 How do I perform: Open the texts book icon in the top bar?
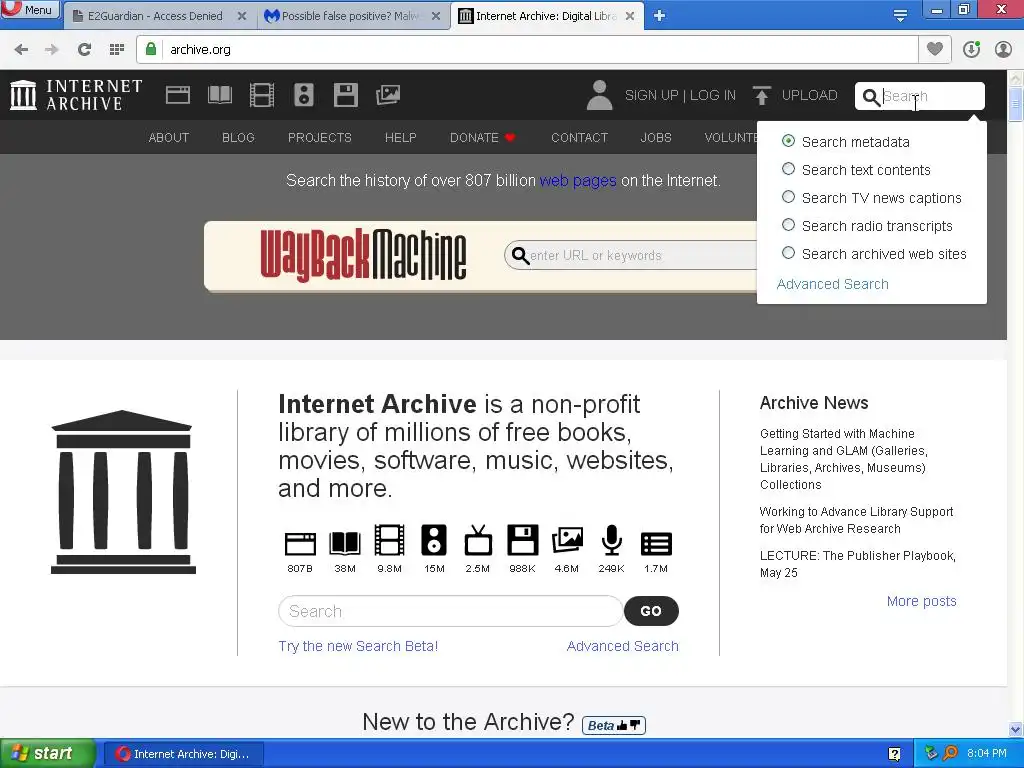[219, 95]
